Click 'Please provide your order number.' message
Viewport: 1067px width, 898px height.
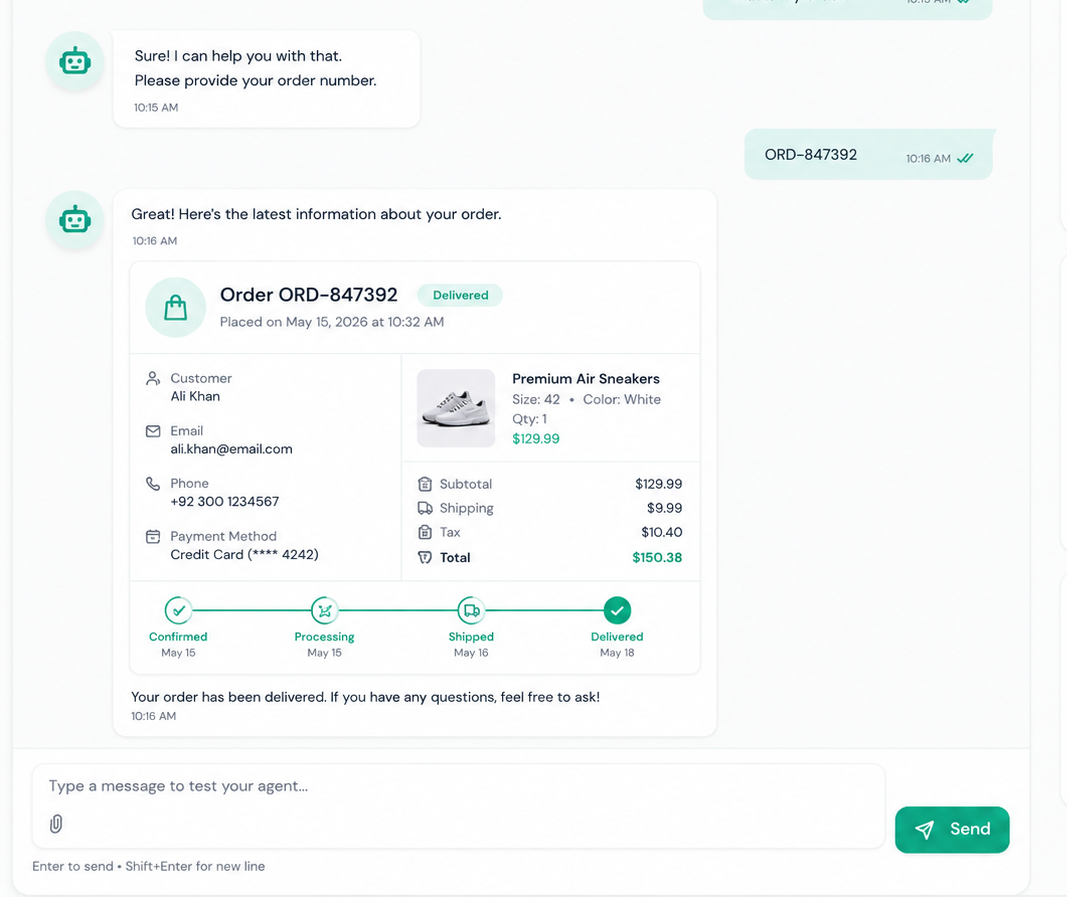255,81
